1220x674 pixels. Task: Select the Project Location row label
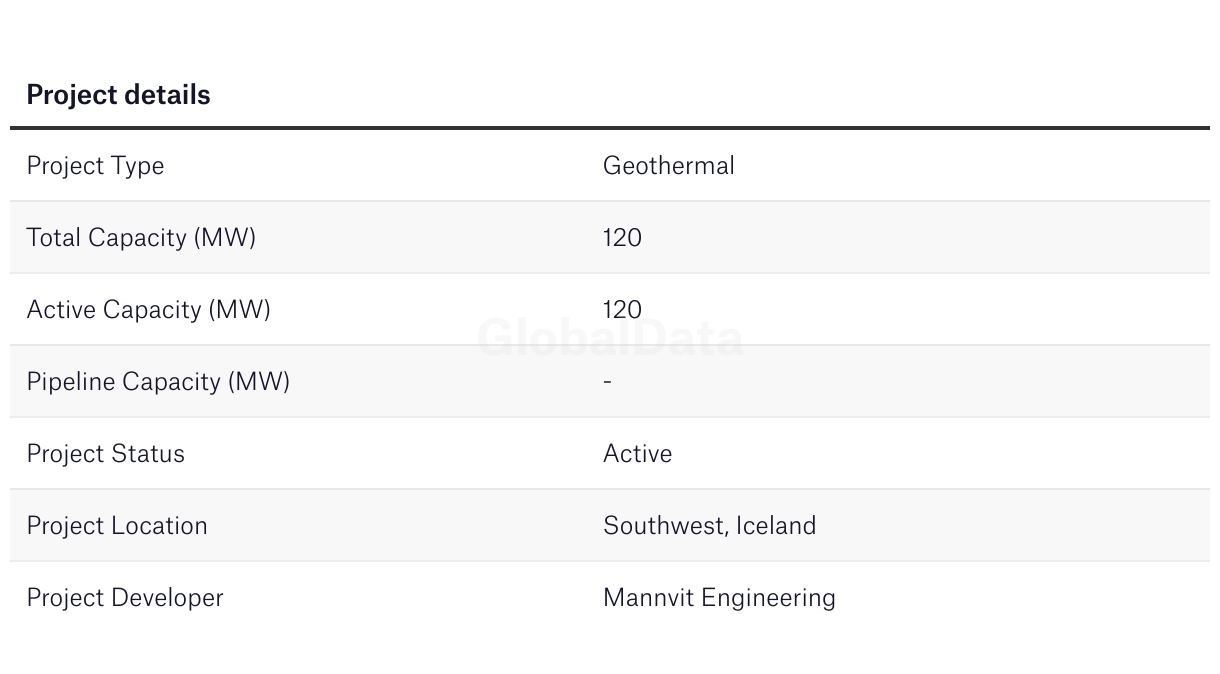tap(117, 526)
